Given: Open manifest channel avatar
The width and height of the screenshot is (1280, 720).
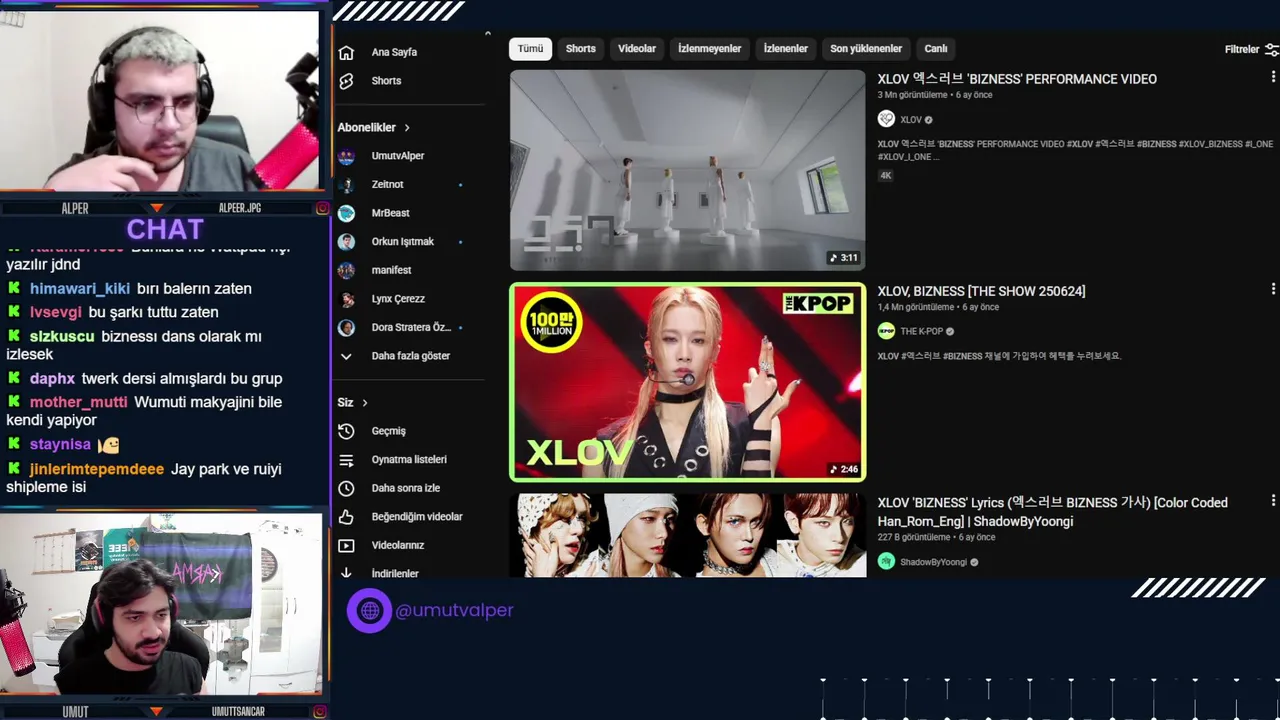Looking at the screenshot, I should [x=346, y=270].
